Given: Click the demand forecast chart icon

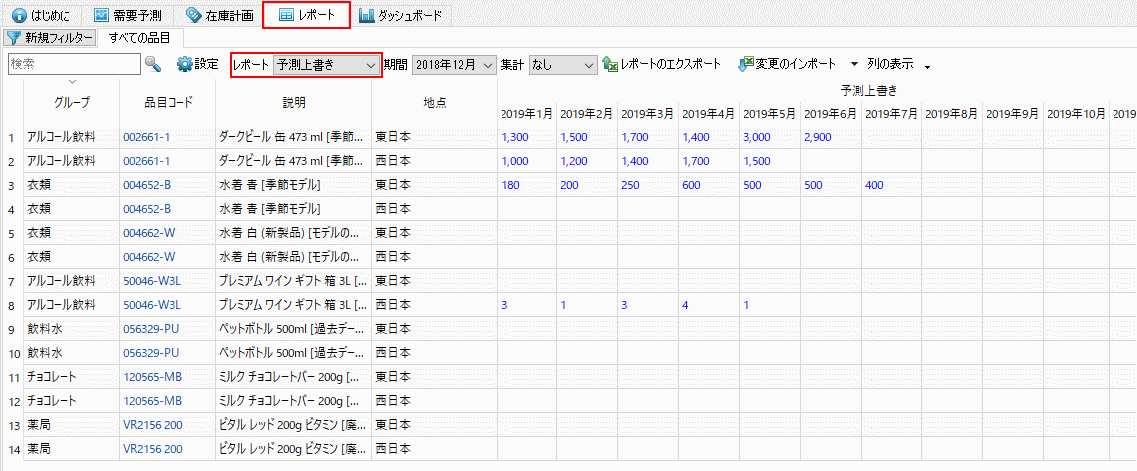Looking at the screenshot, I should pos(101,16).
